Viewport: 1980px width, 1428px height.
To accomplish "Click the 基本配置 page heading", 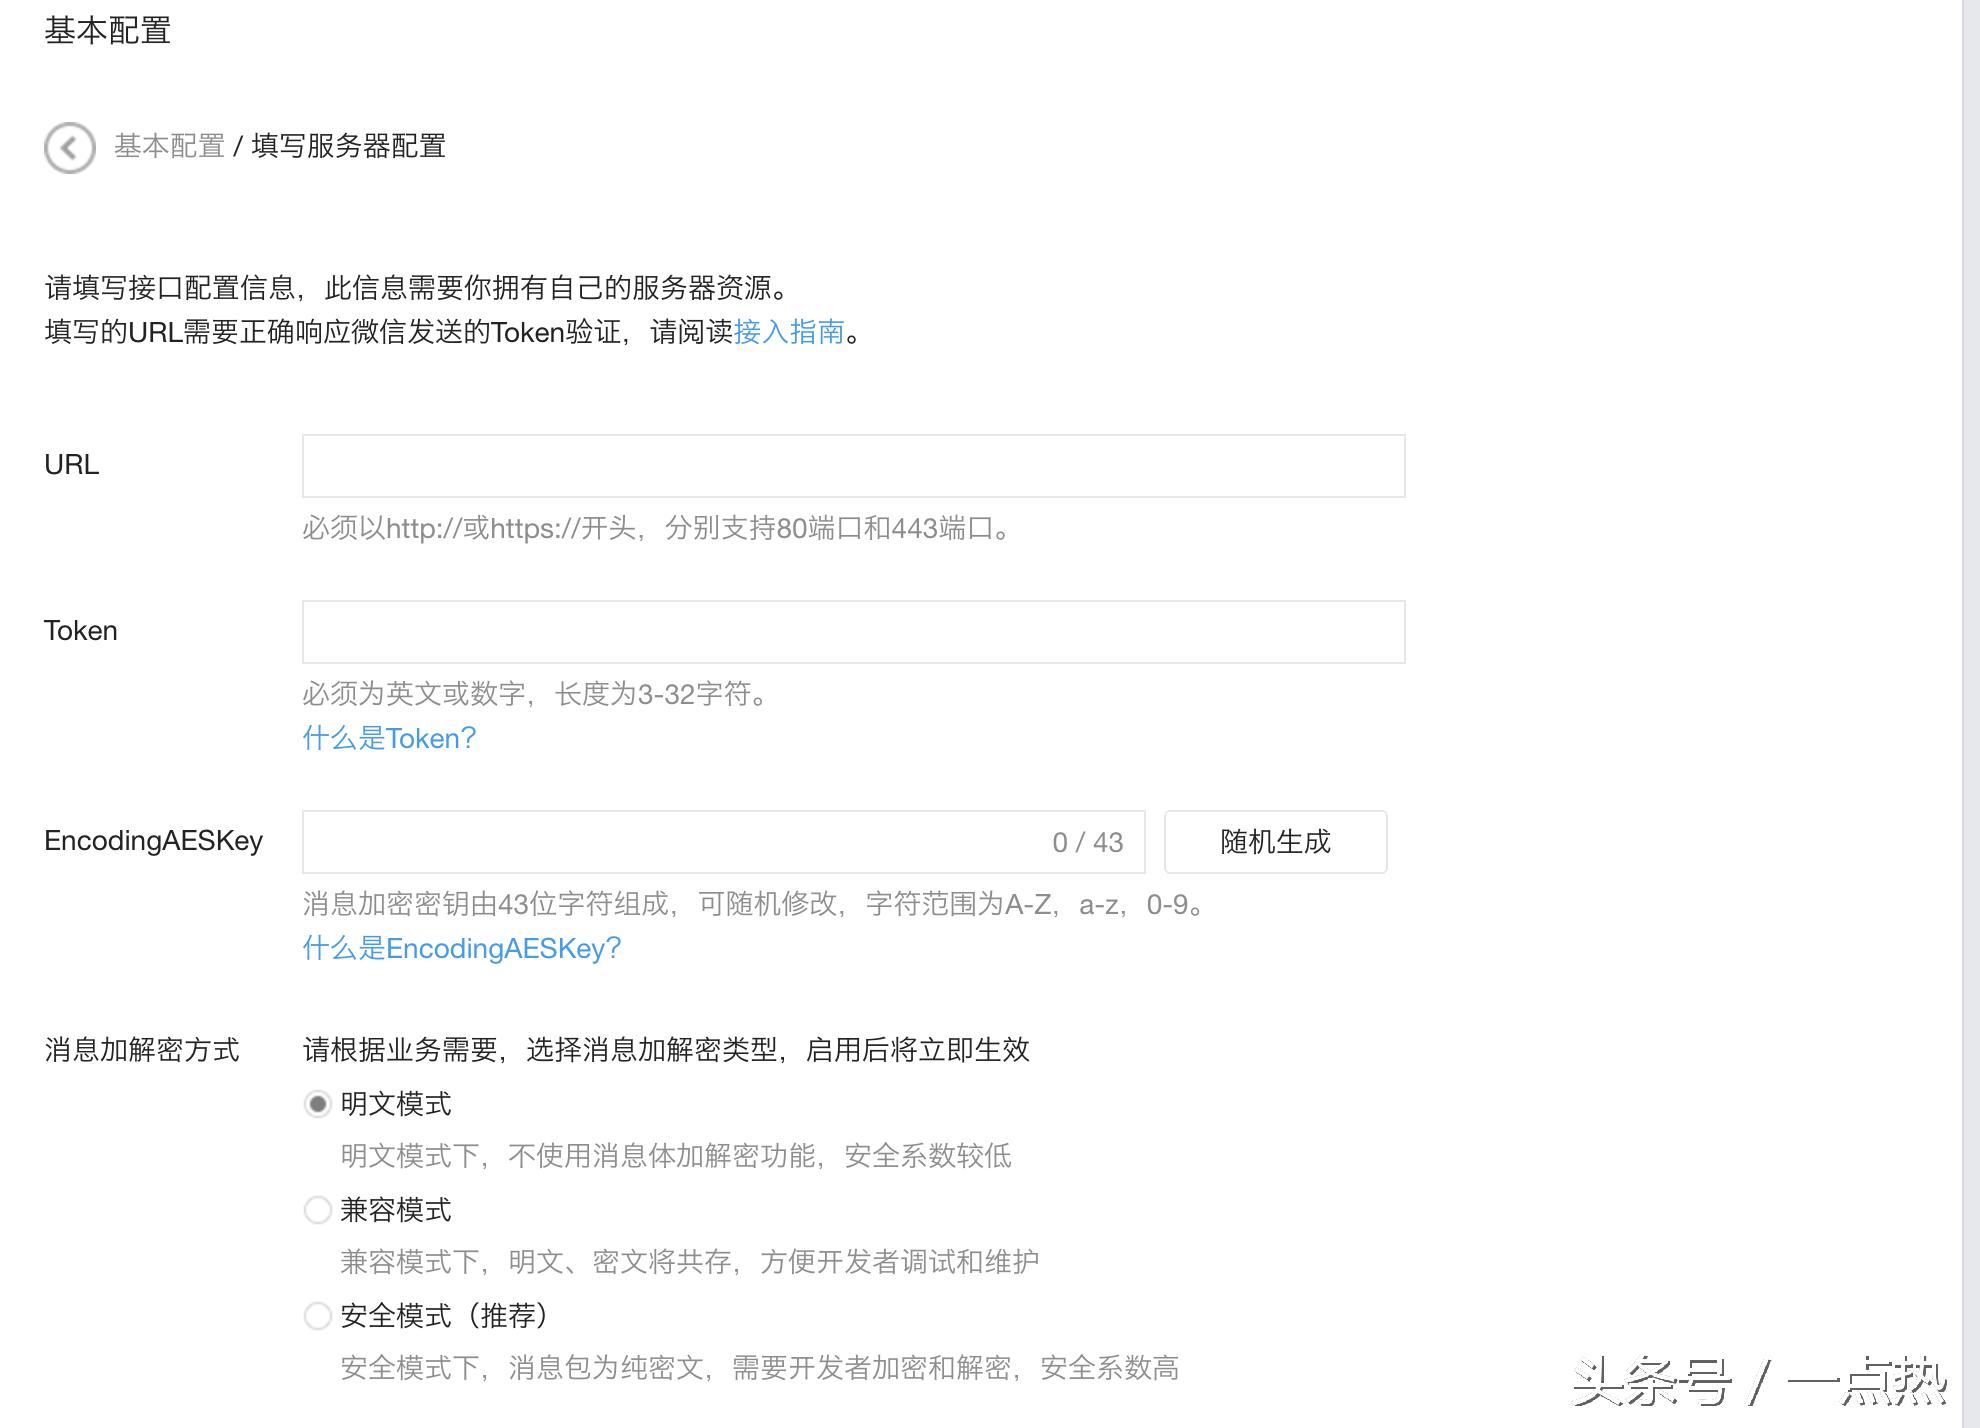I will coord(107,30).
